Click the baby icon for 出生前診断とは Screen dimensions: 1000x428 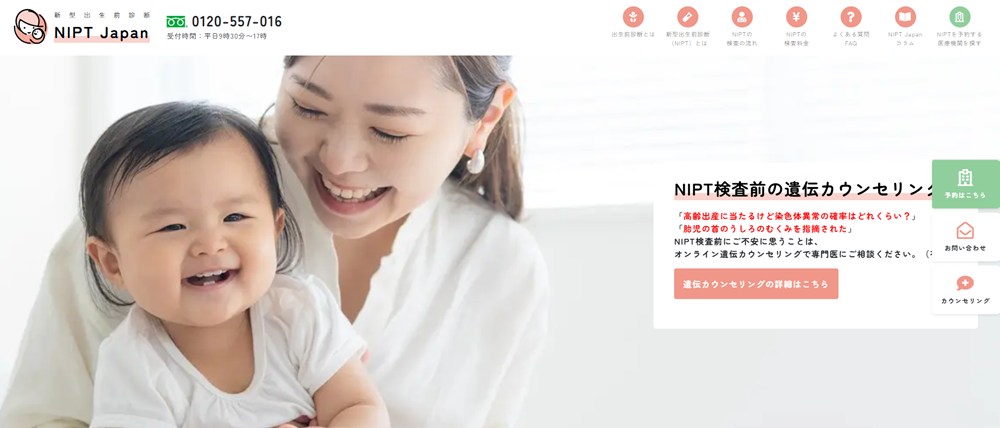click(633, 17)
